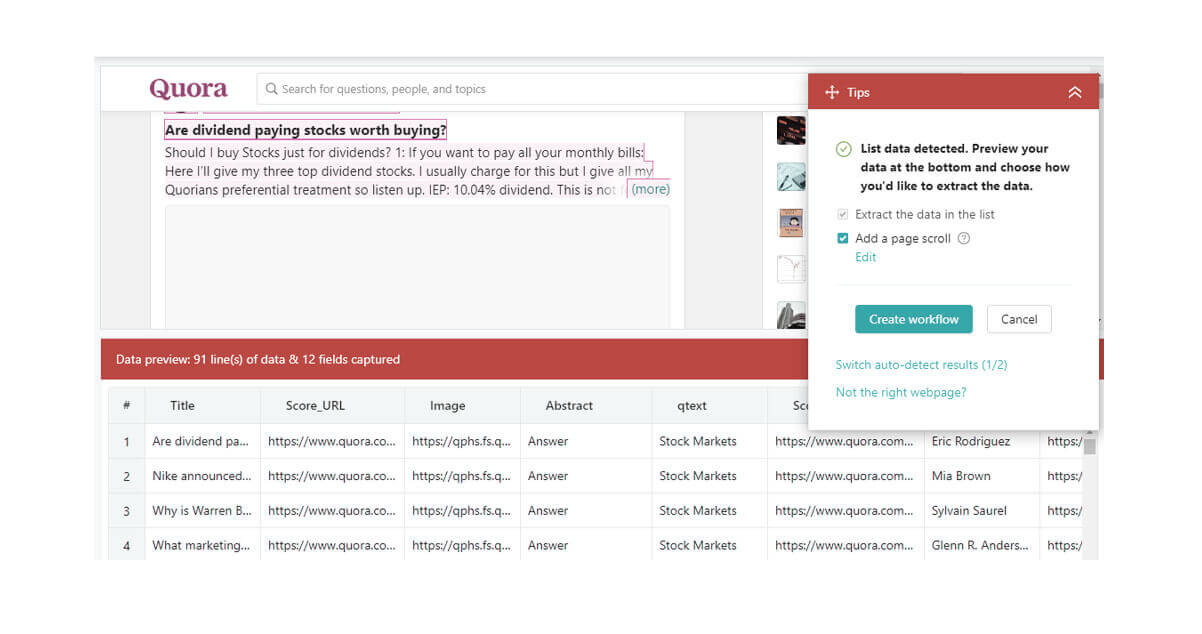This screenshot has width=1202, height=634.
Task: Click the Why is Warren B... title cell
Action: click(x=201, y=511)
